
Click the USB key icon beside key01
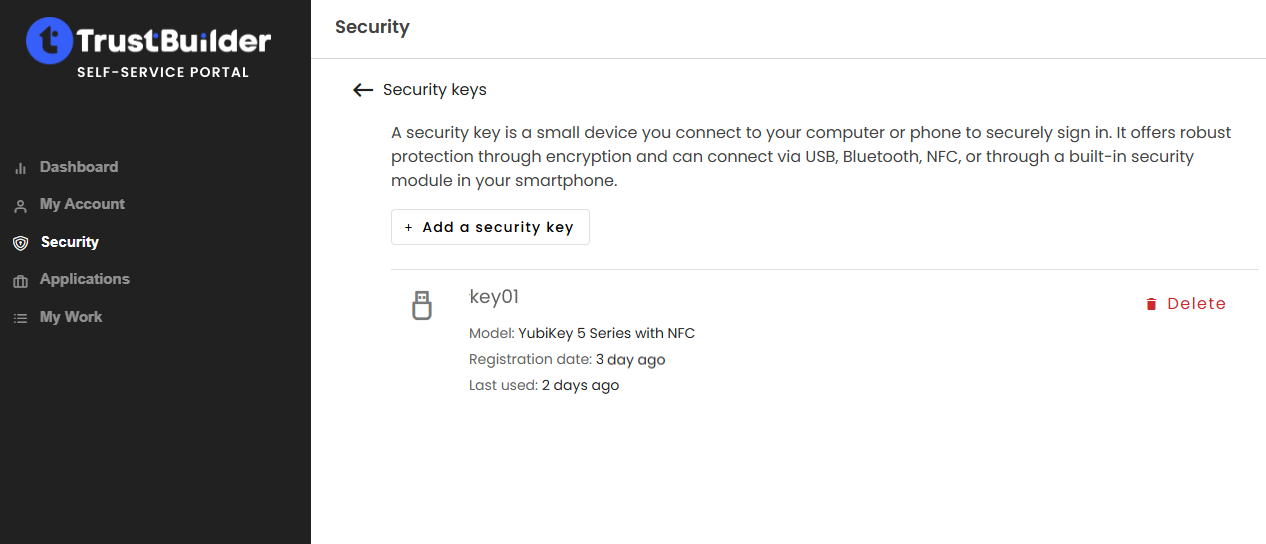(422, 305)
